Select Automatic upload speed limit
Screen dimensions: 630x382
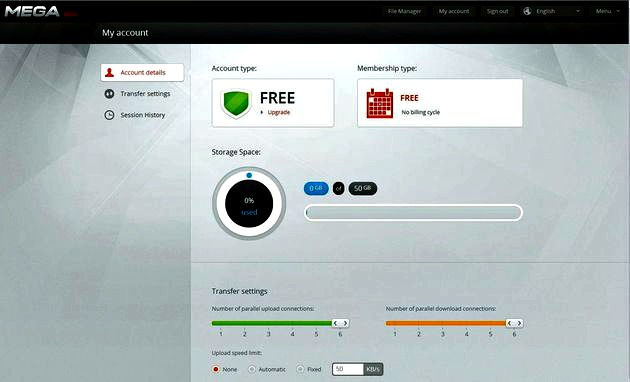point(252,369)
